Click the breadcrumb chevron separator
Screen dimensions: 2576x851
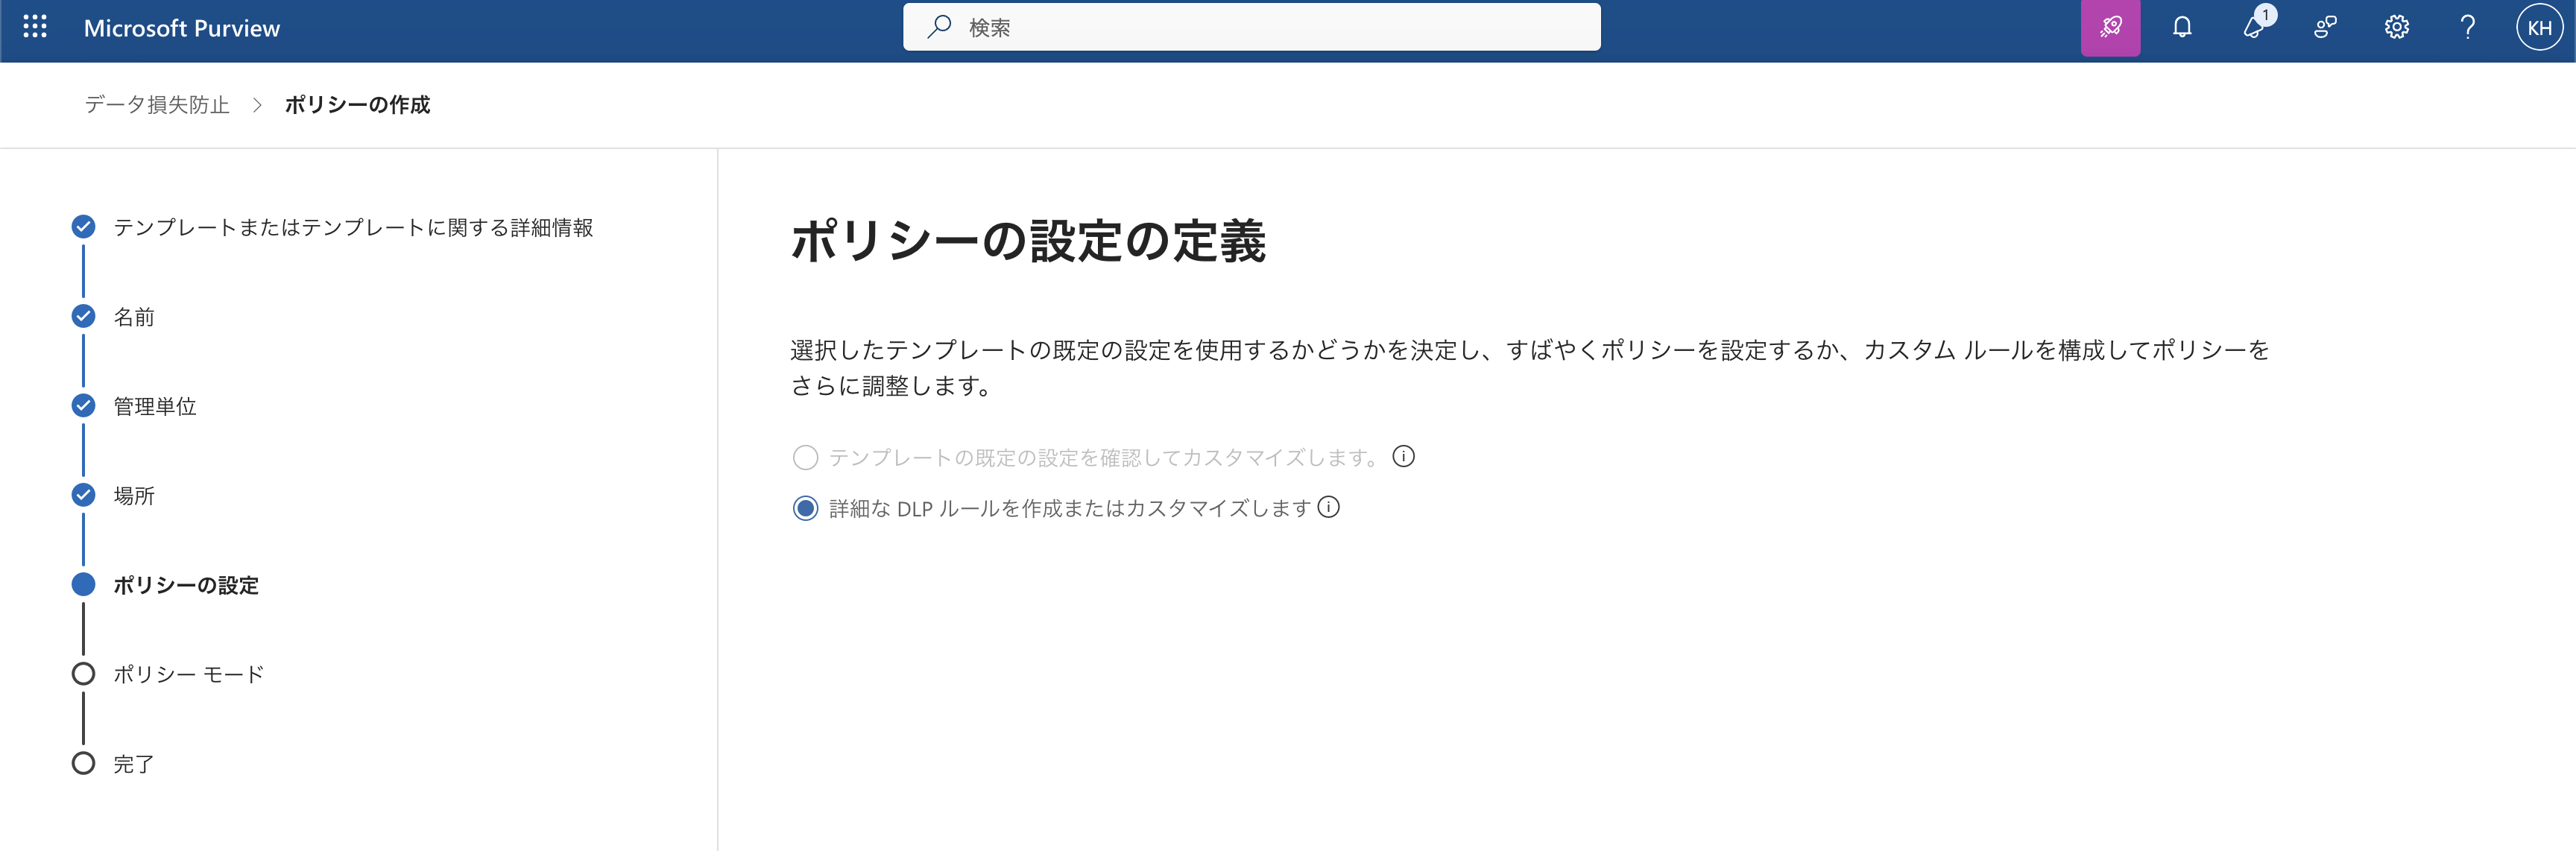tap(257, 105)
